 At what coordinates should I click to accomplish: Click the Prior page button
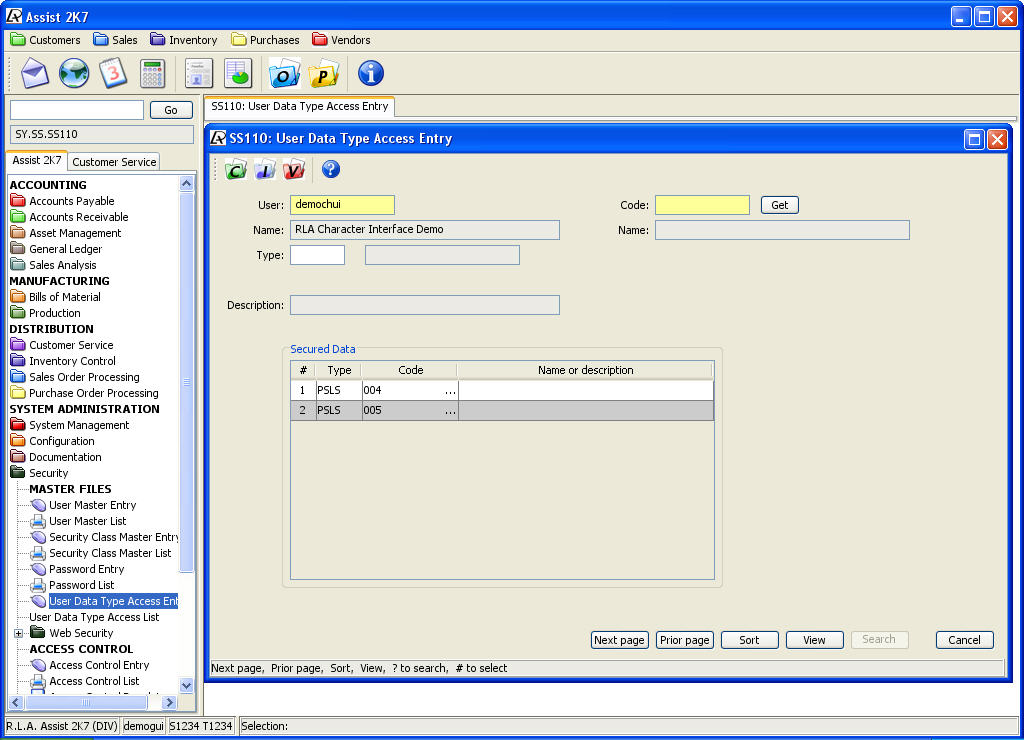[x=684, y=640]
